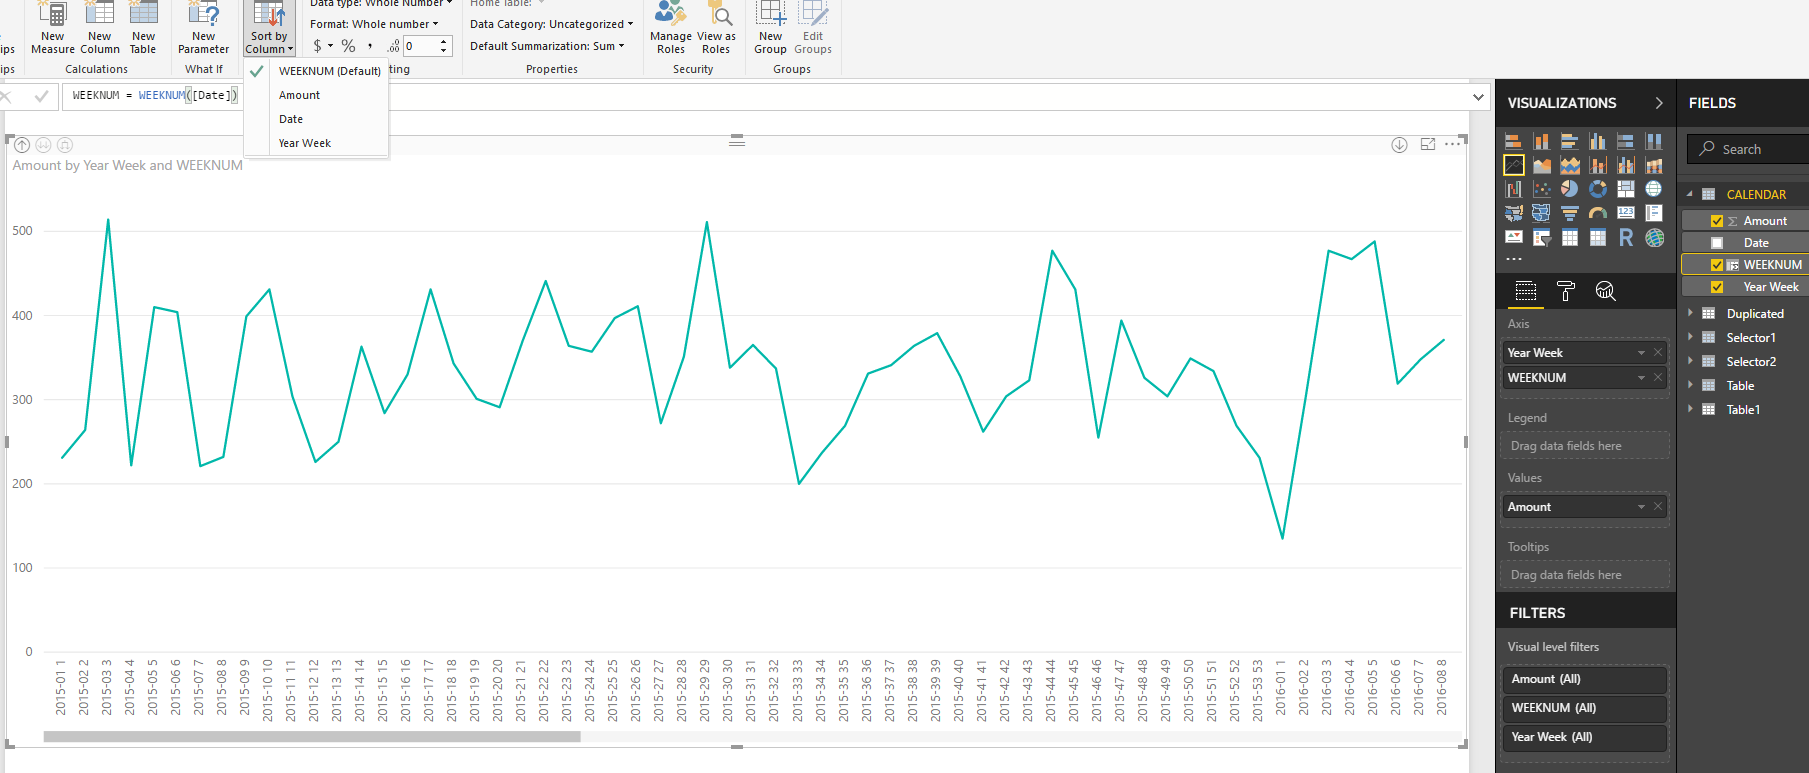Choose Amount in sort menu

[x=299, y=95]
